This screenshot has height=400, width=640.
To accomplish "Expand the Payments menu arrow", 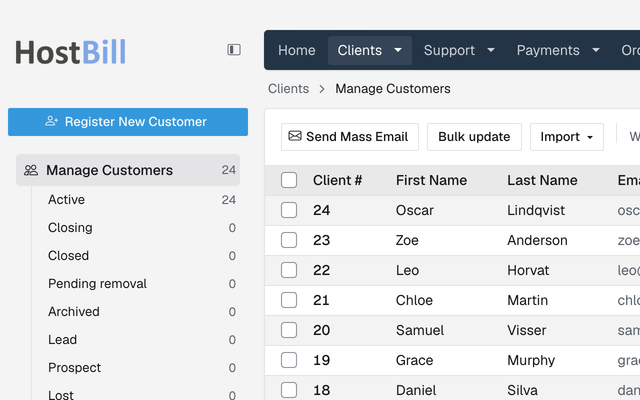I will [596, 50].
